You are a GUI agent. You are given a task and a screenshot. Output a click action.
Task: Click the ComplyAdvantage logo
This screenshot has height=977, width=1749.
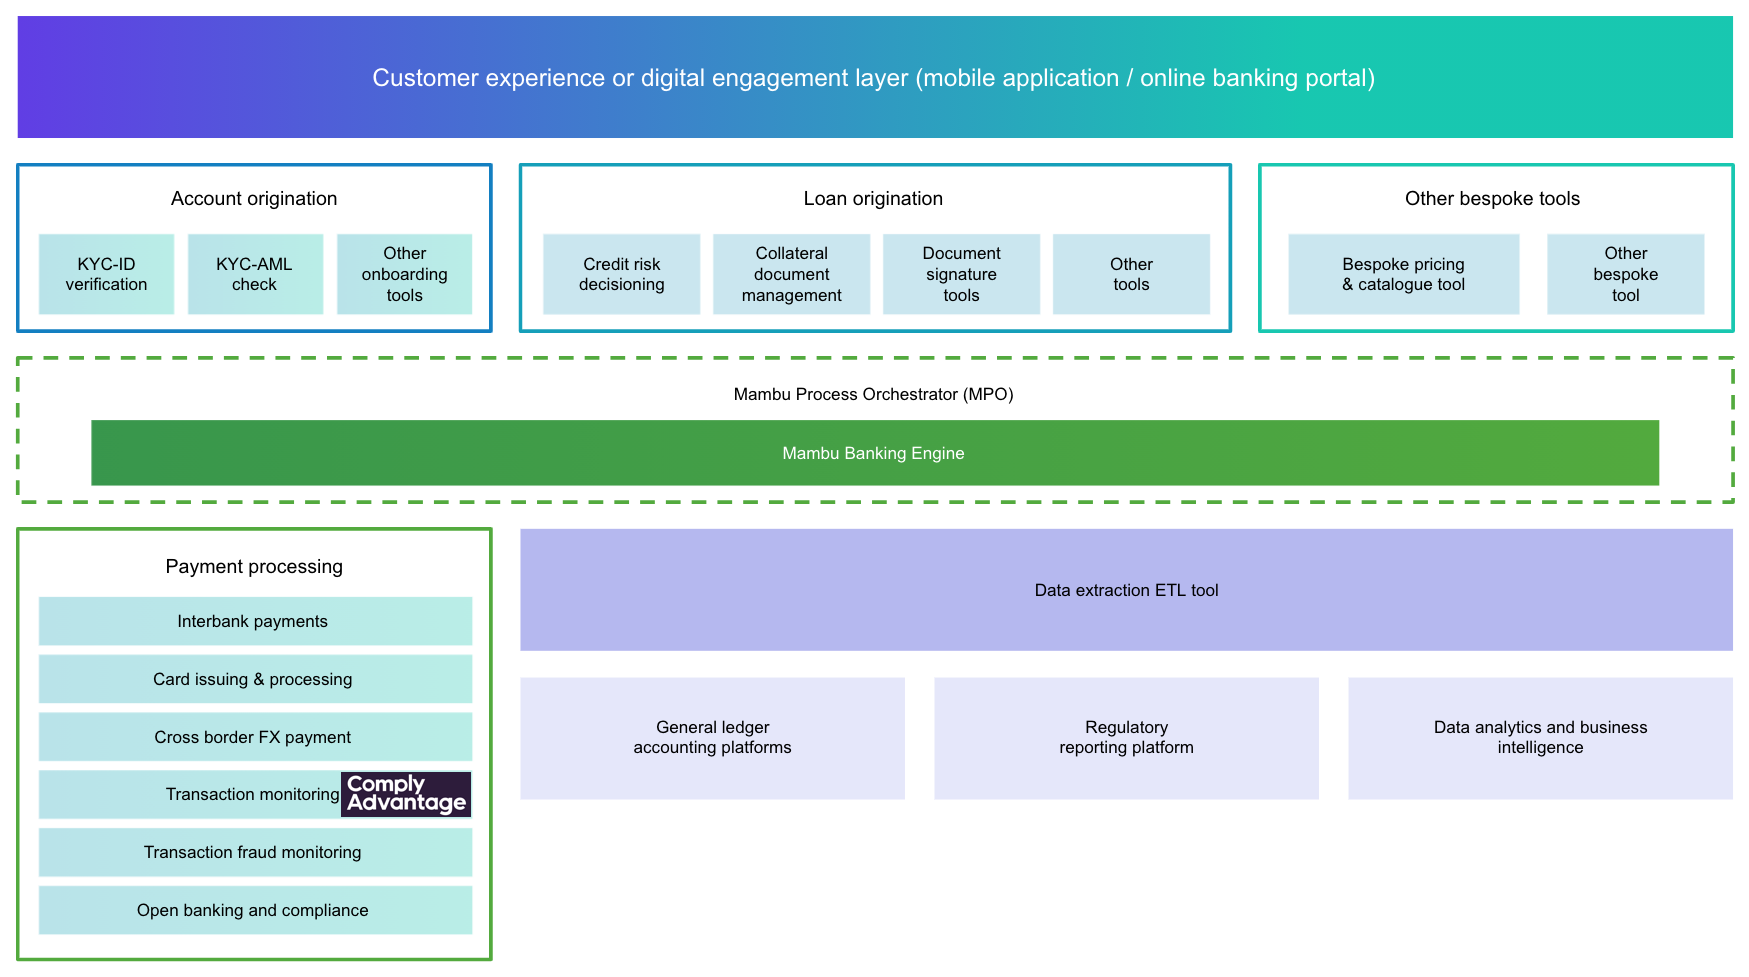coord(406,794)
